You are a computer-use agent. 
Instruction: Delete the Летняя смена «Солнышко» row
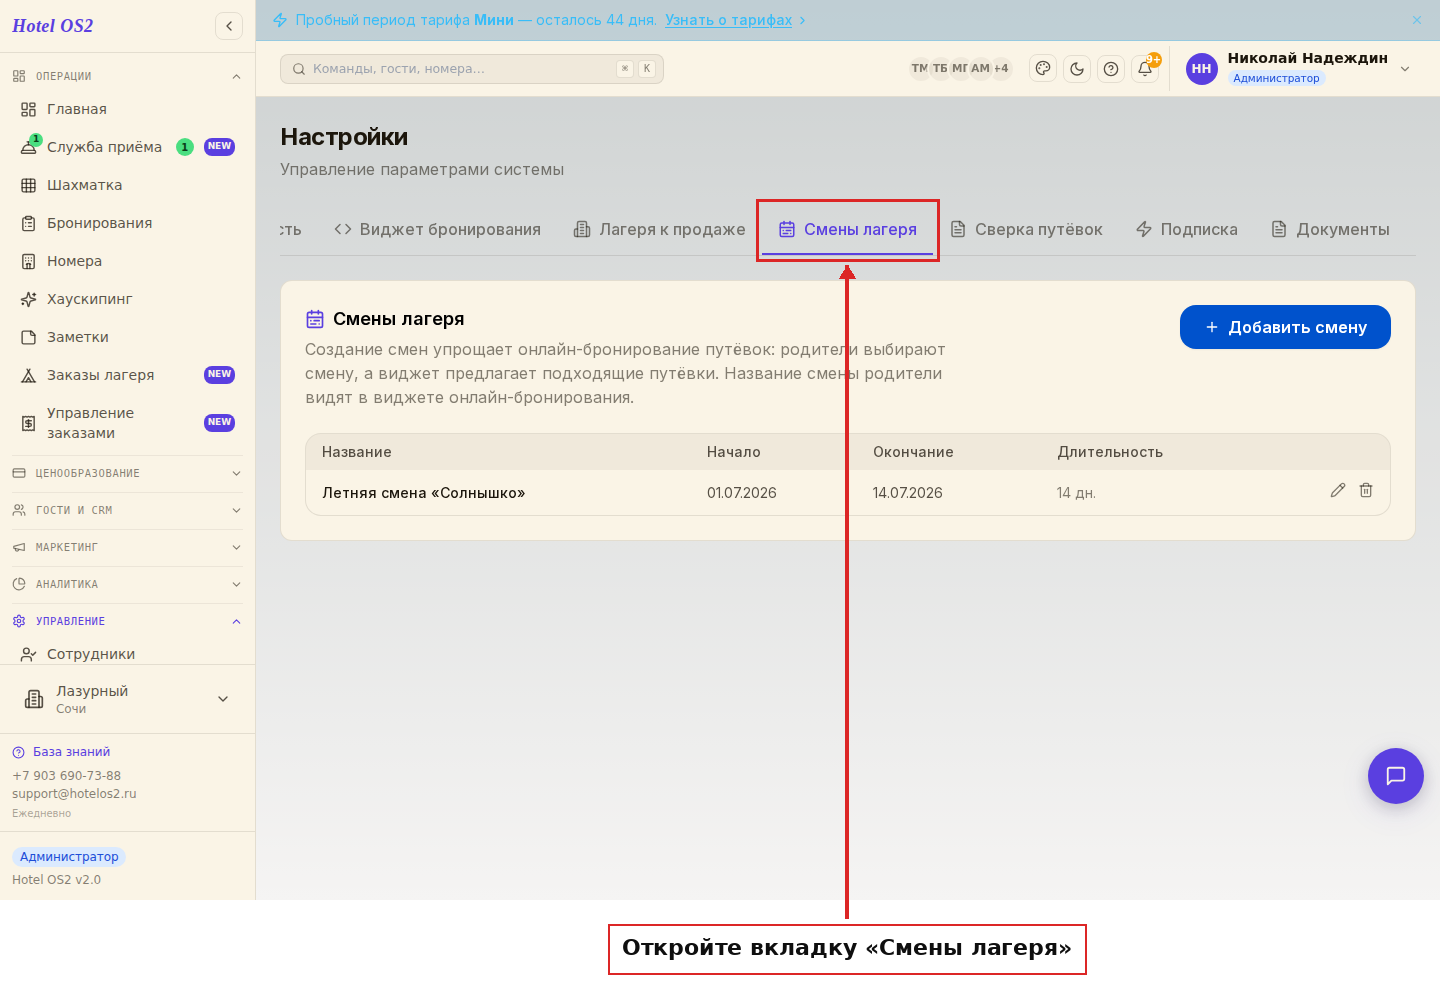(1366, 490)
